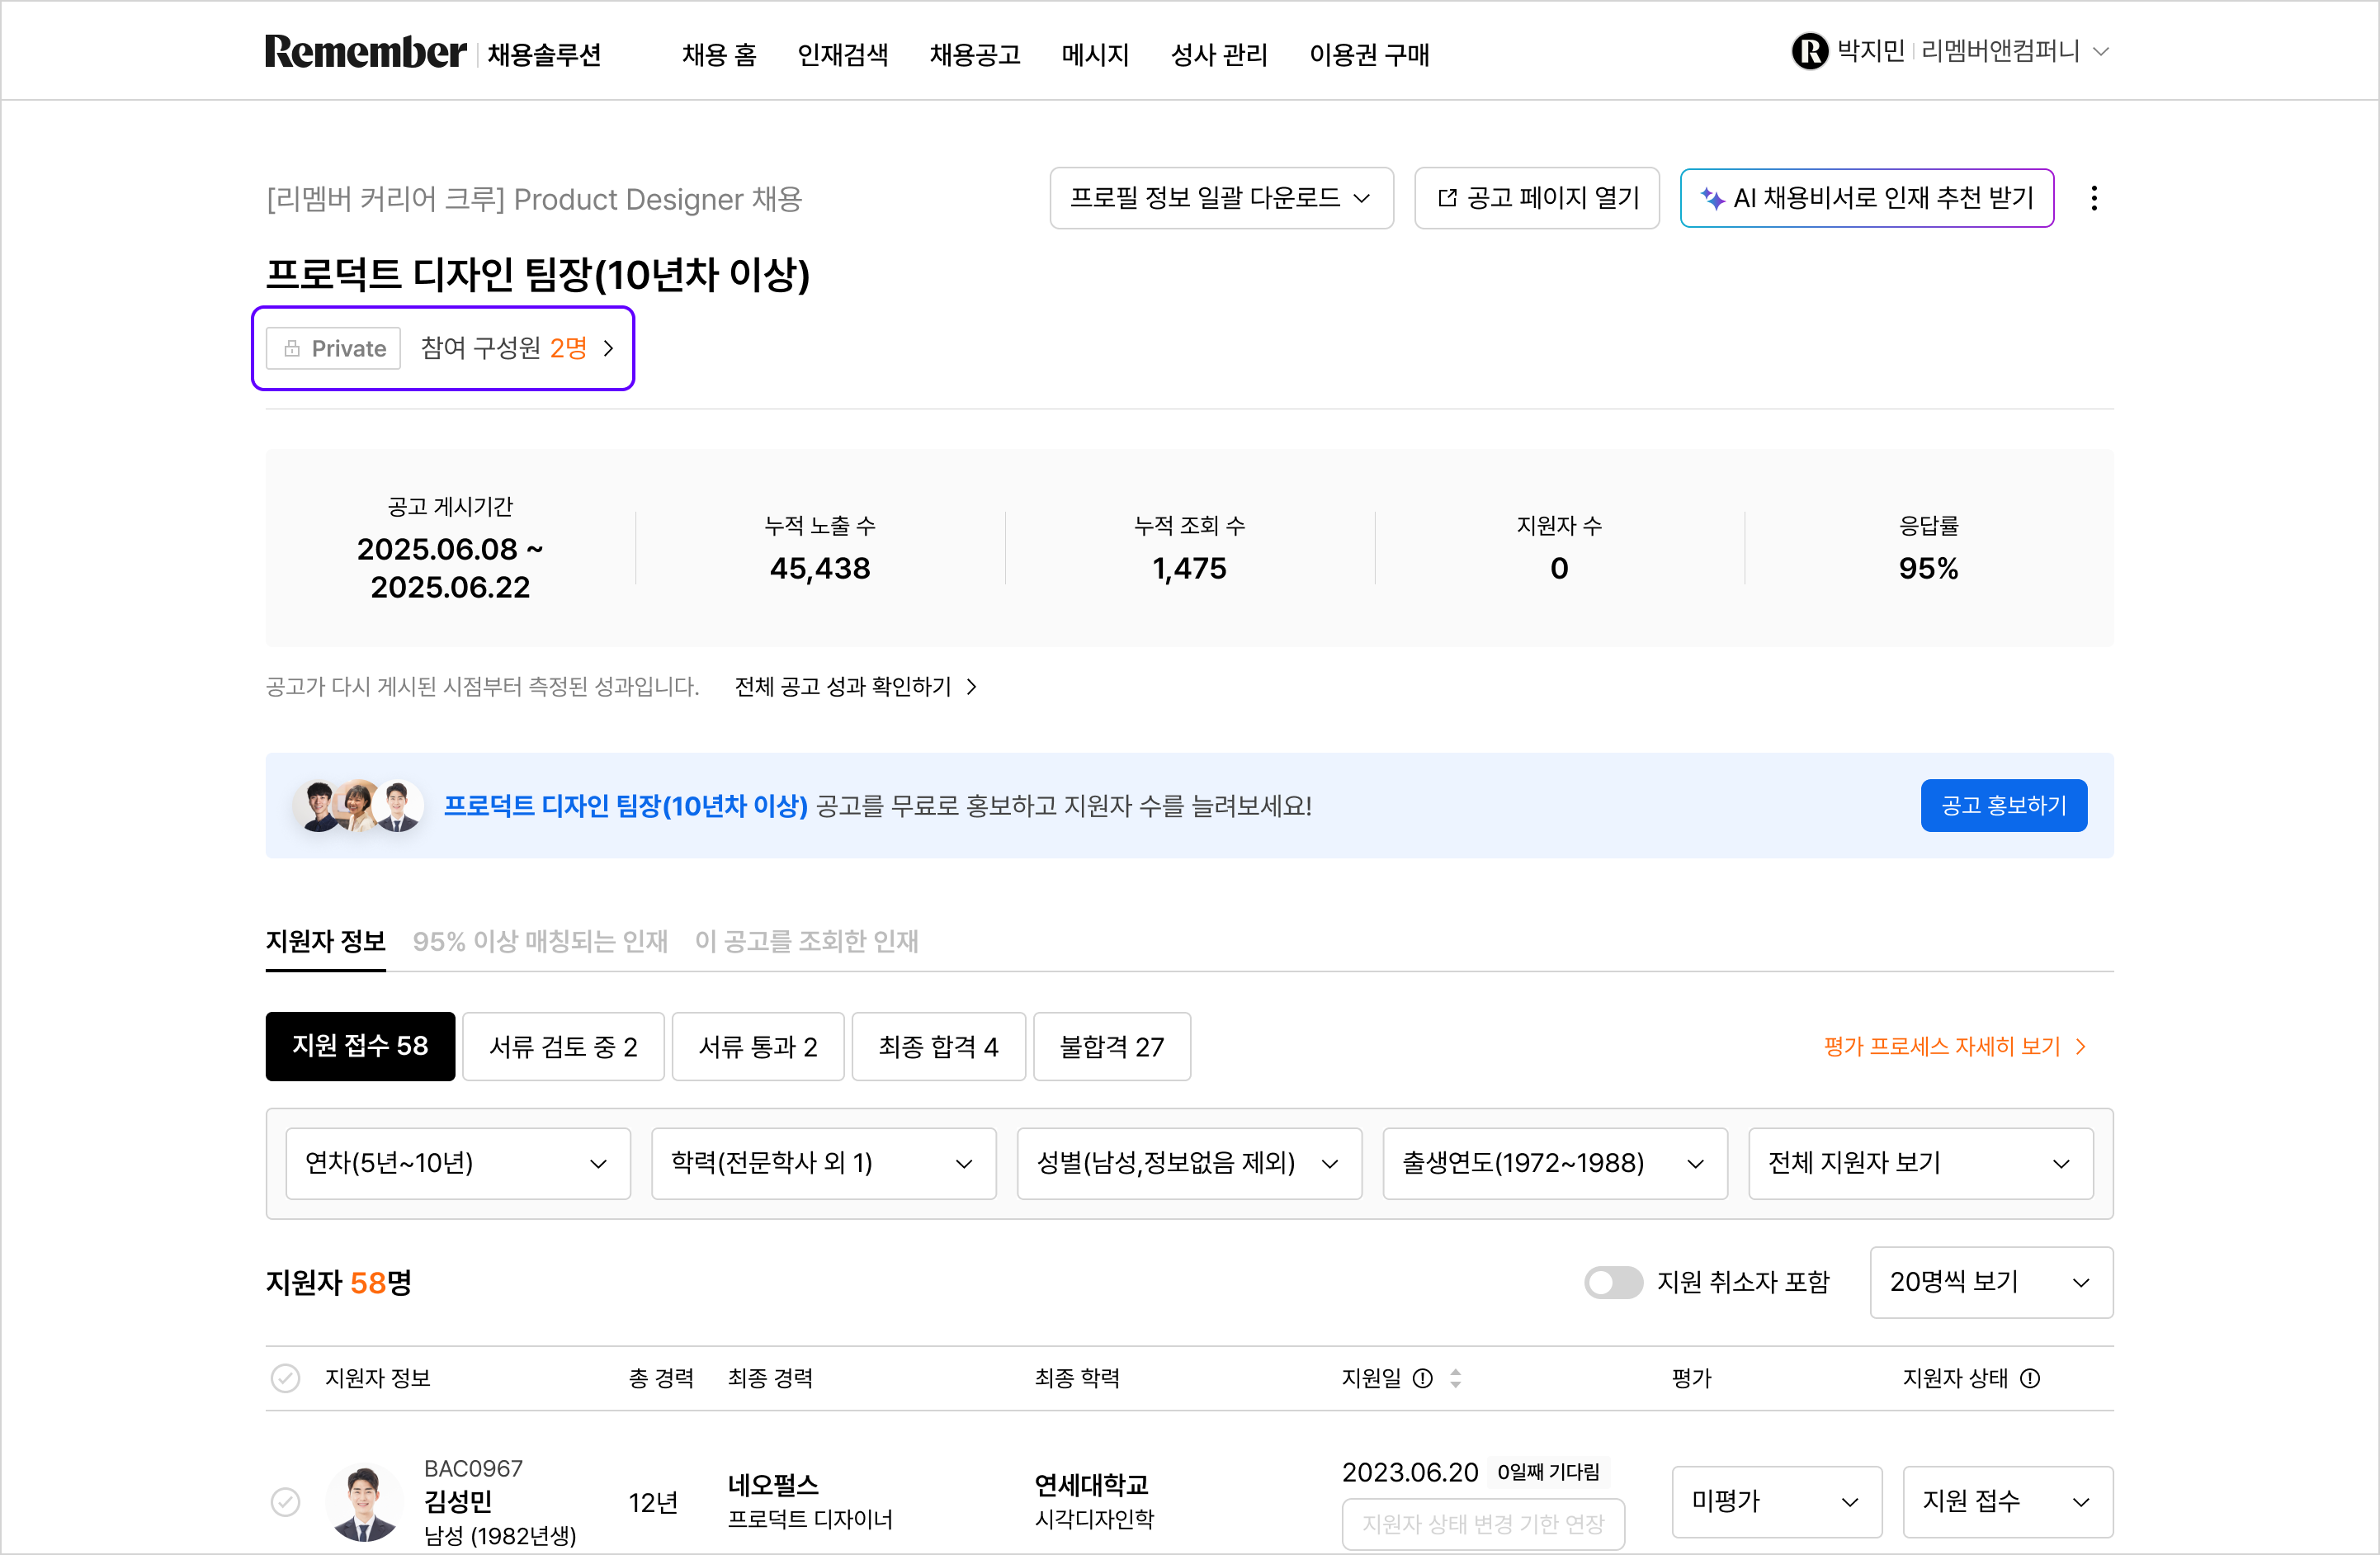
Task: Click the info icon beside 지원자 상태
Action: [2030, 1378]
